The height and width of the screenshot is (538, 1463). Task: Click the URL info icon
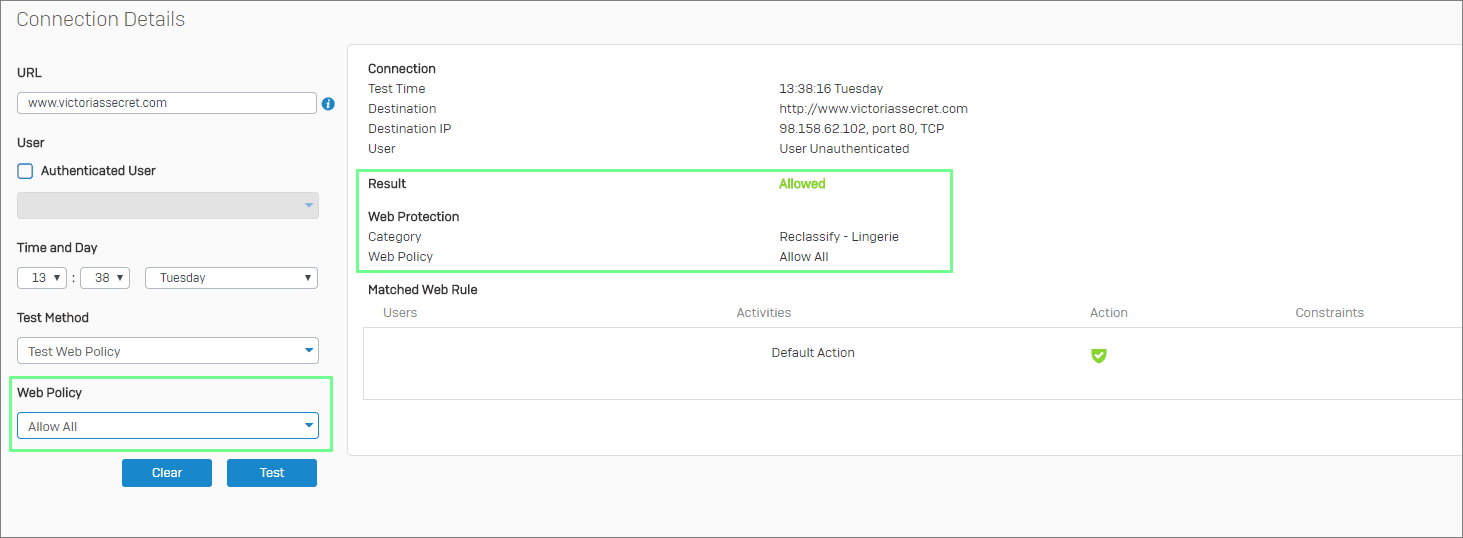point(328,104)
